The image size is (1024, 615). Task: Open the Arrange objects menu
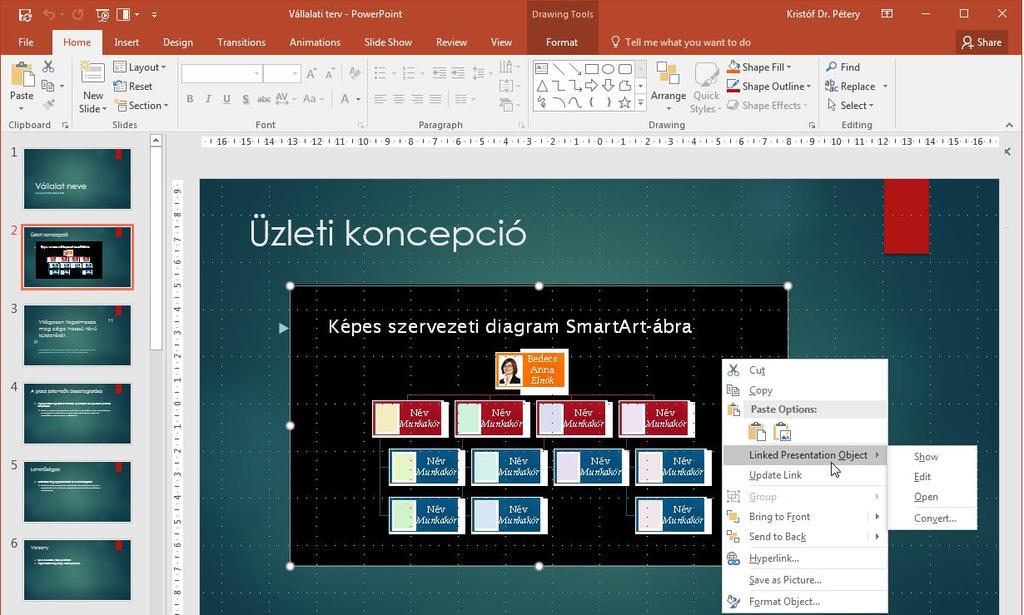pos(668,87)
